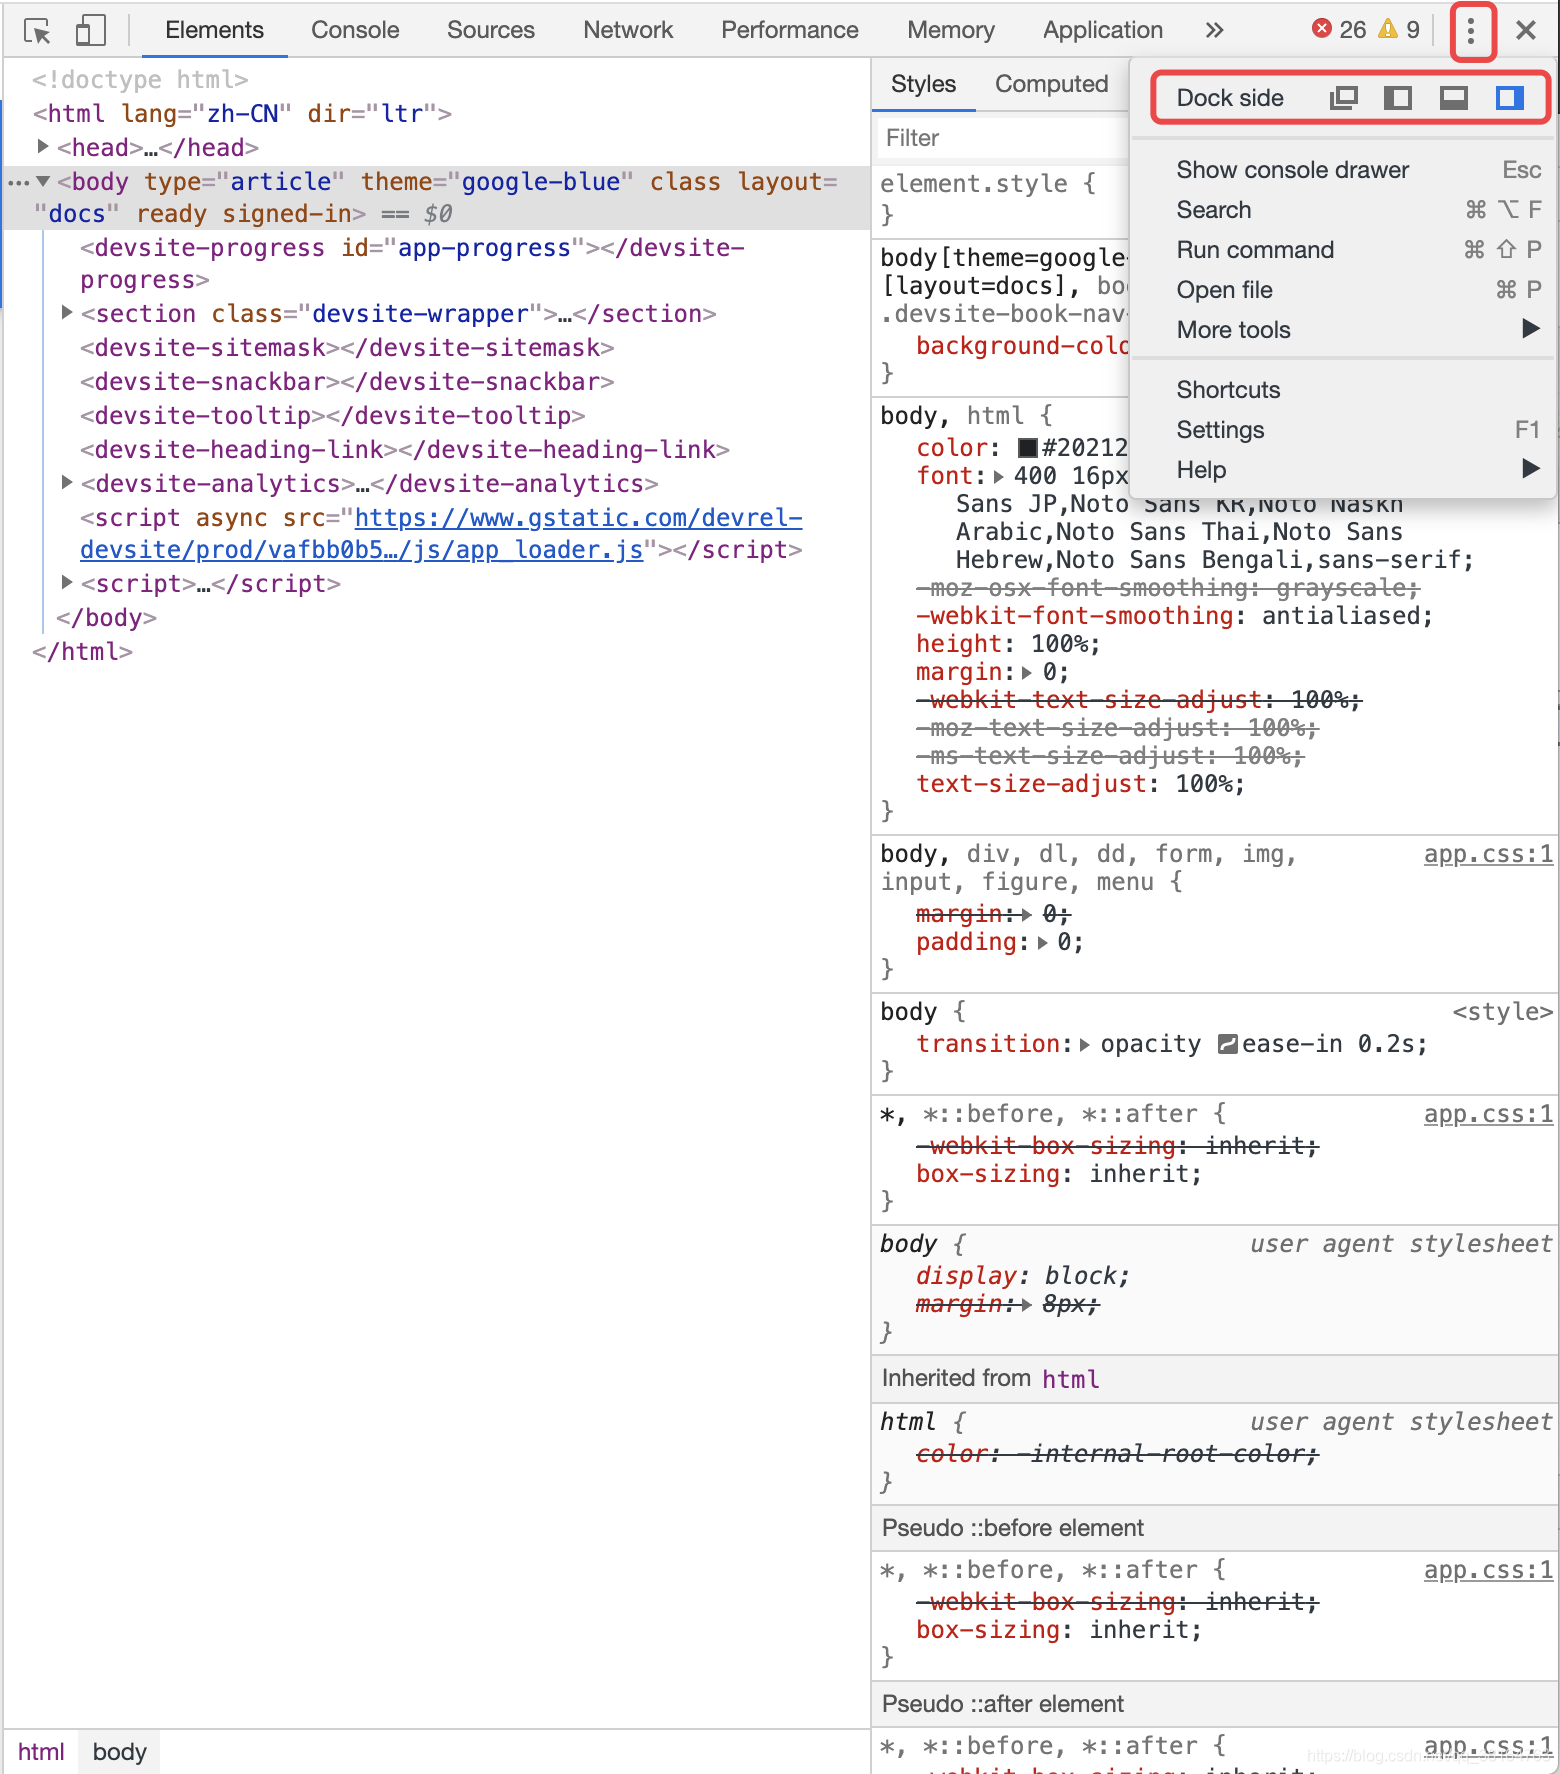Image resolution: width=1560 pixels, height=1774 pixels.
Task: Open the Performance tab
Action: 790,30
